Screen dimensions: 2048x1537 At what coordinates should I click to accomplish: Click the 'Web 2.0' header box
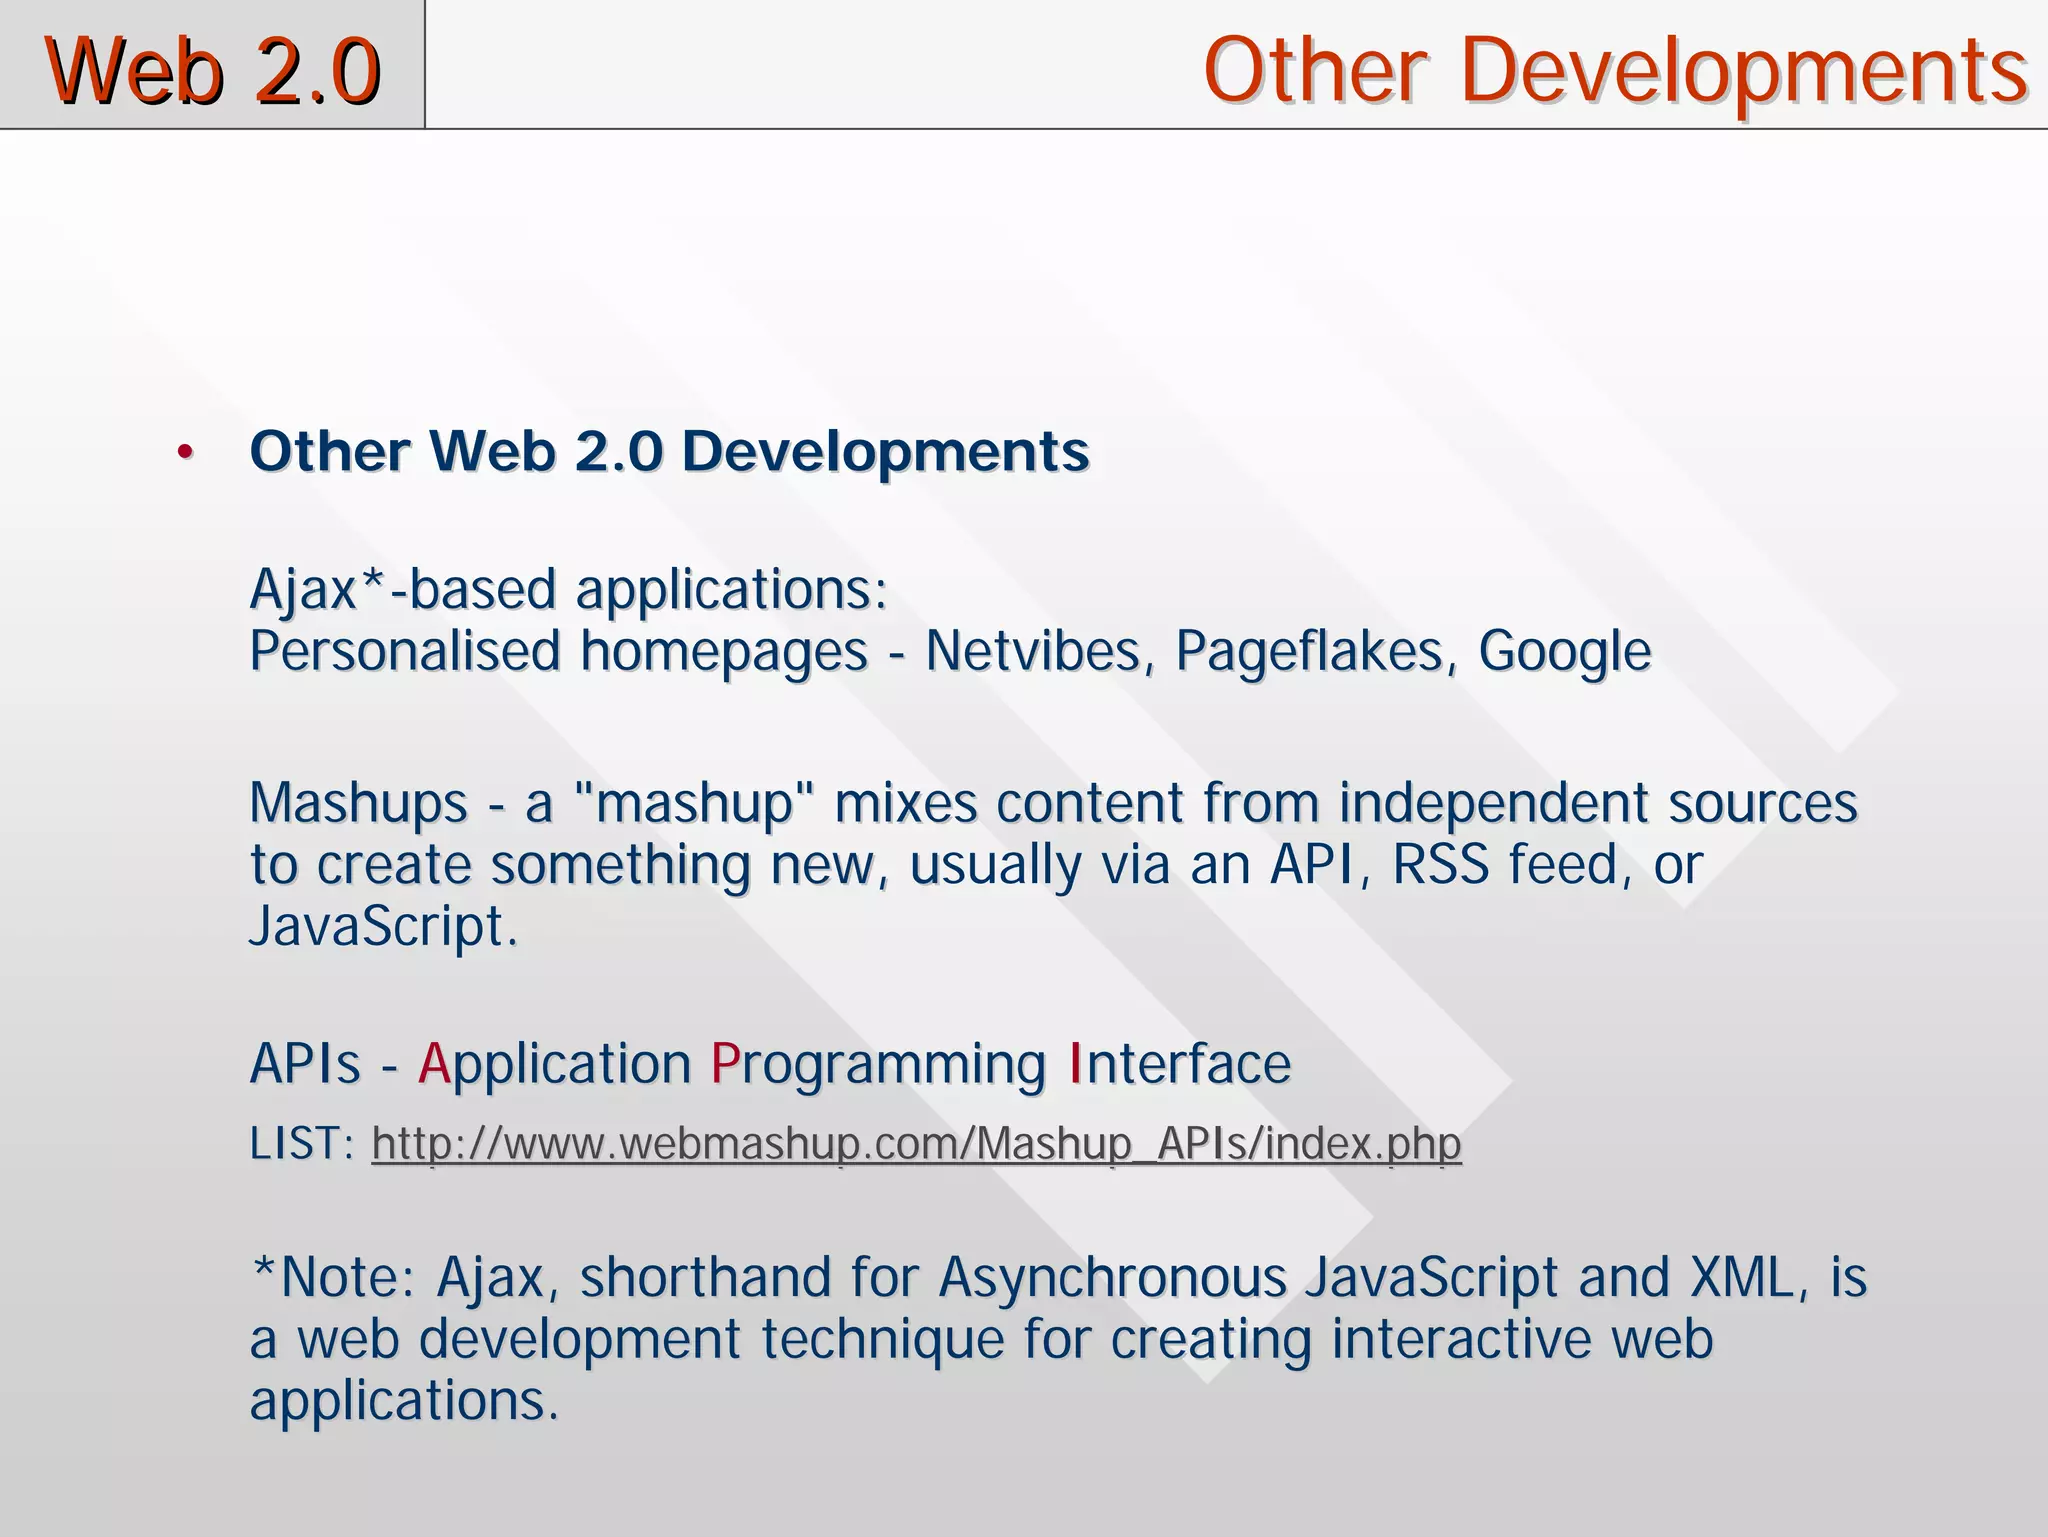pos(212,68)
